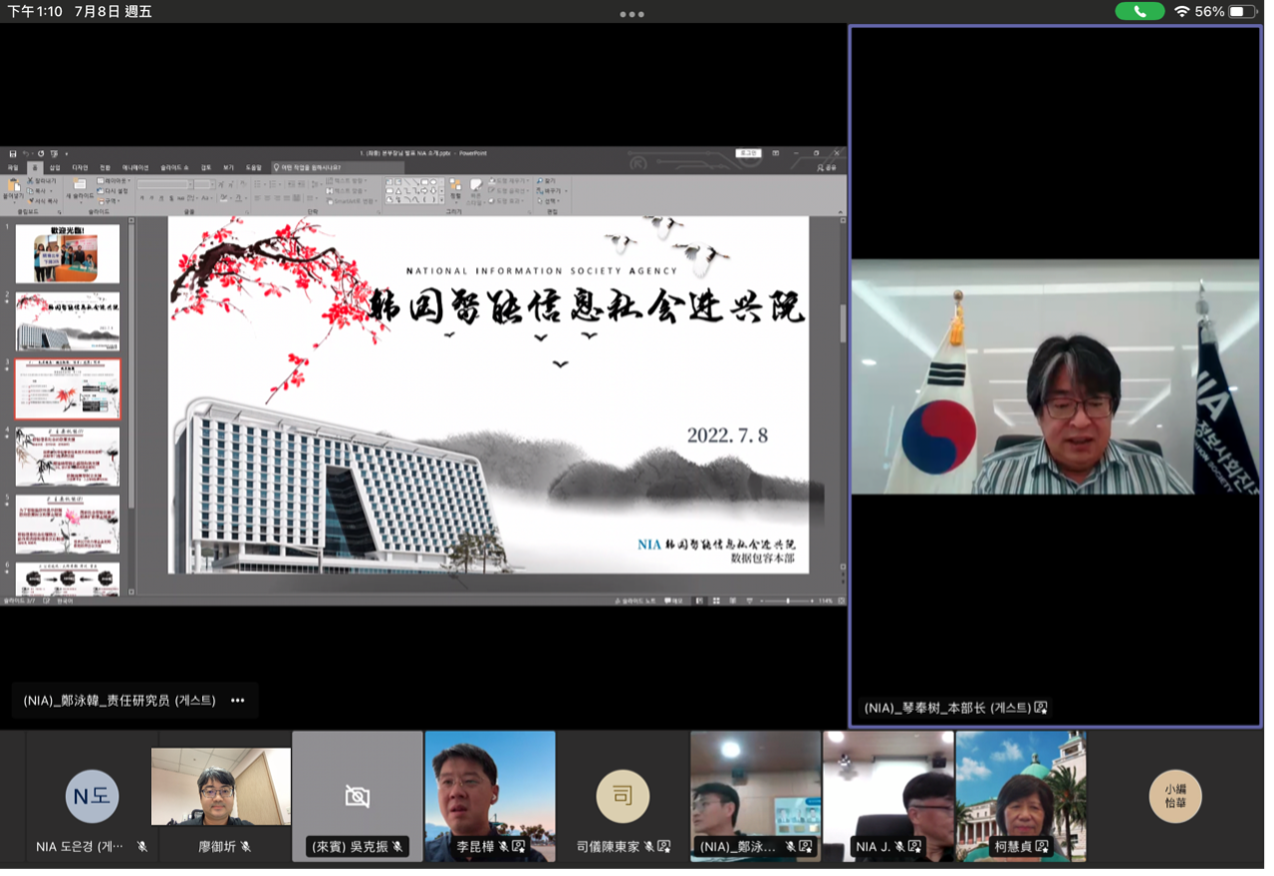Viewport: 1274px width, 876px height.
Task: Switch to the 디자인 (Design) ribbon tab
Action: pyautogui.click(x=80, y=168)
